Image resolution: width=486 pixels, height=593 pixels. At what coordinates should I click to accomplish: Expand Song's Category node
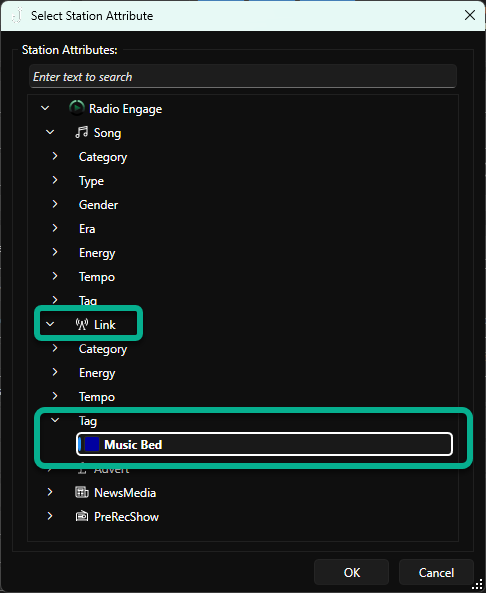pos(55,156)
